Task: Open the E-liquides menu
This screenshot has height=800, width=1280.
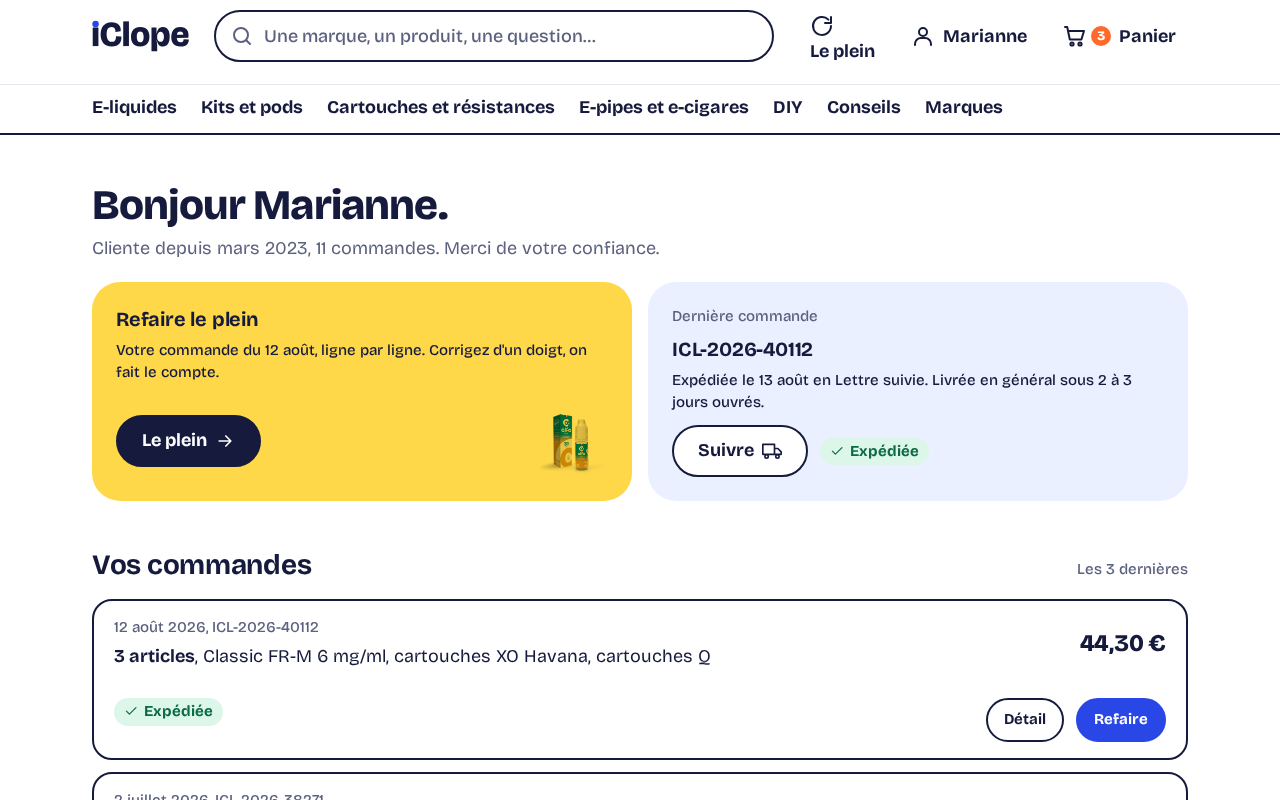Action: point(134,107)
